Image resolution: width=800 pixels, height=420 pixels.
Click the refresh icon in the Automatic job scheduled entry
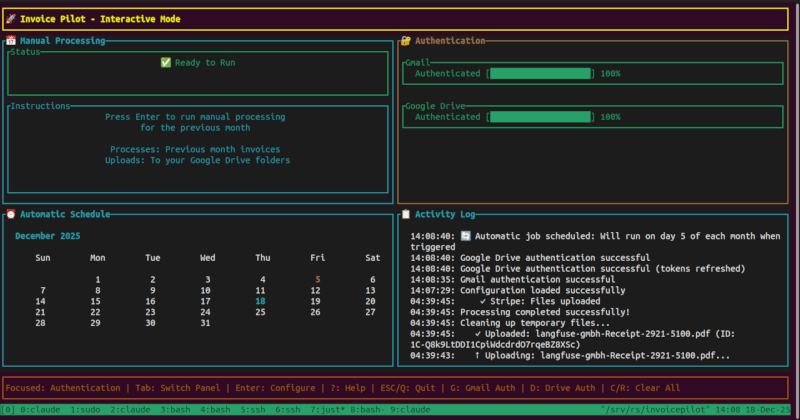(465, 236)
